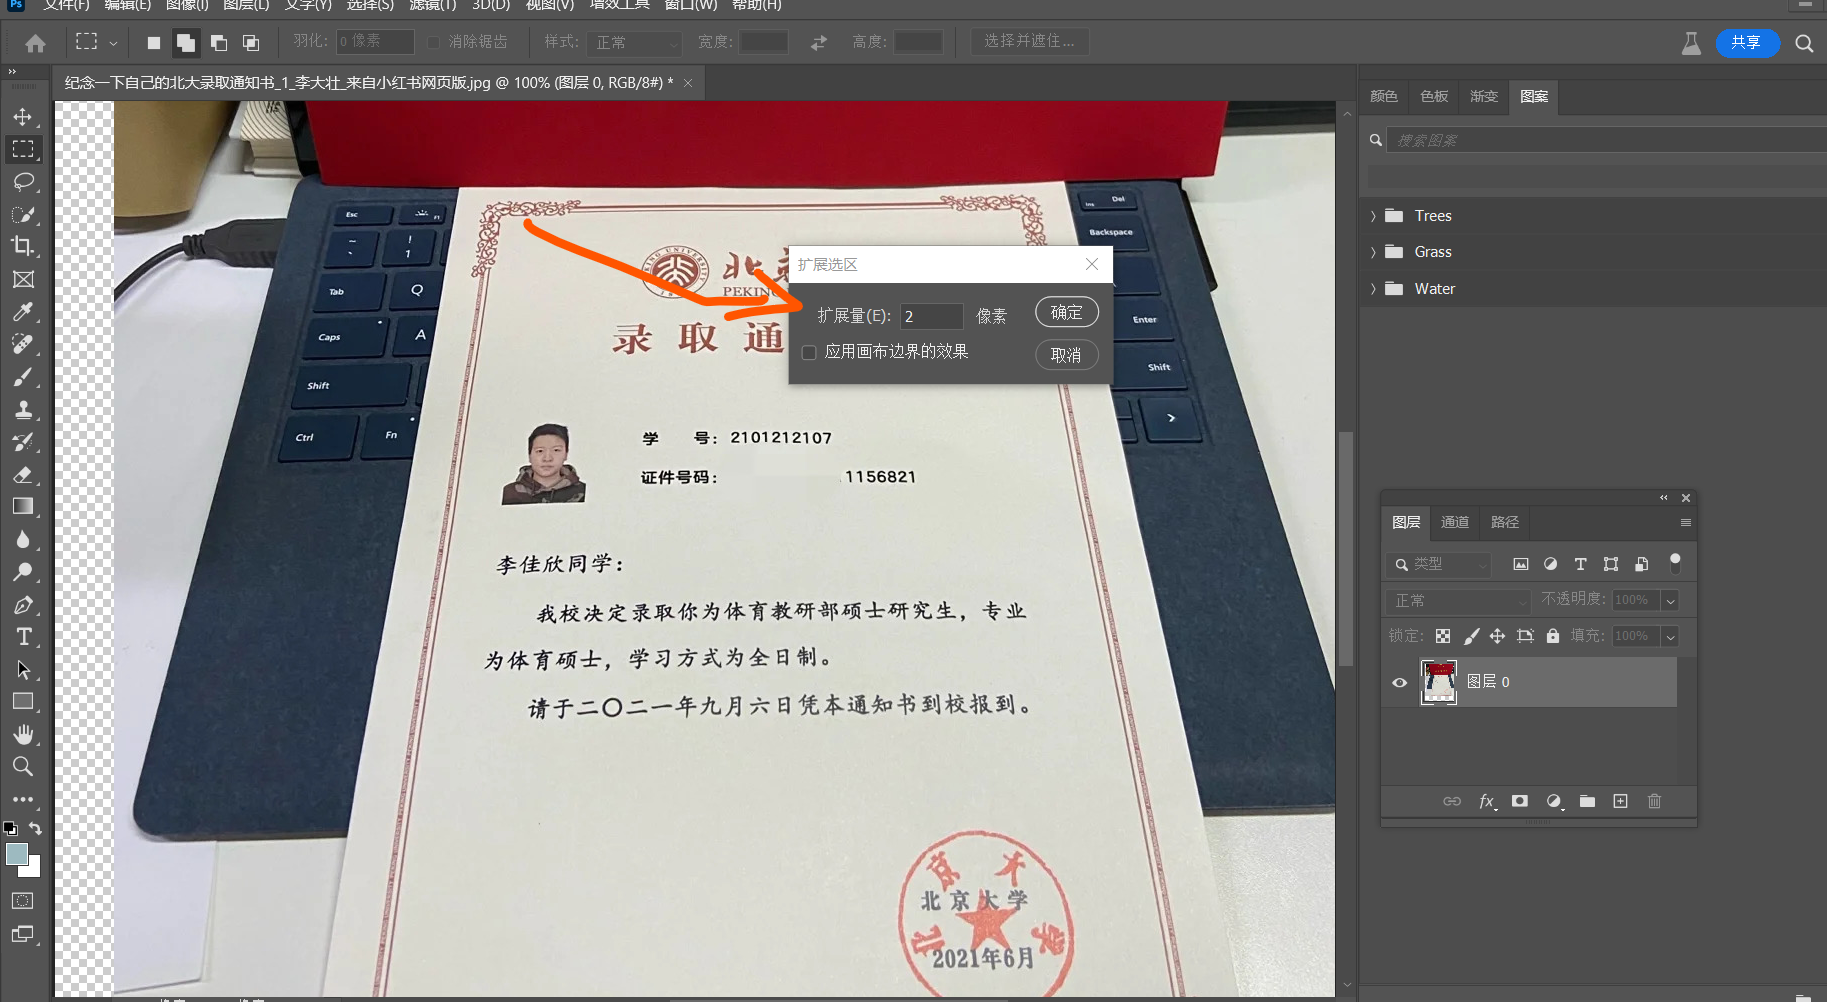
Task: Switch to the 路径 (Paths) tab
Action: pyautogui.click(x=1504, y=522)
